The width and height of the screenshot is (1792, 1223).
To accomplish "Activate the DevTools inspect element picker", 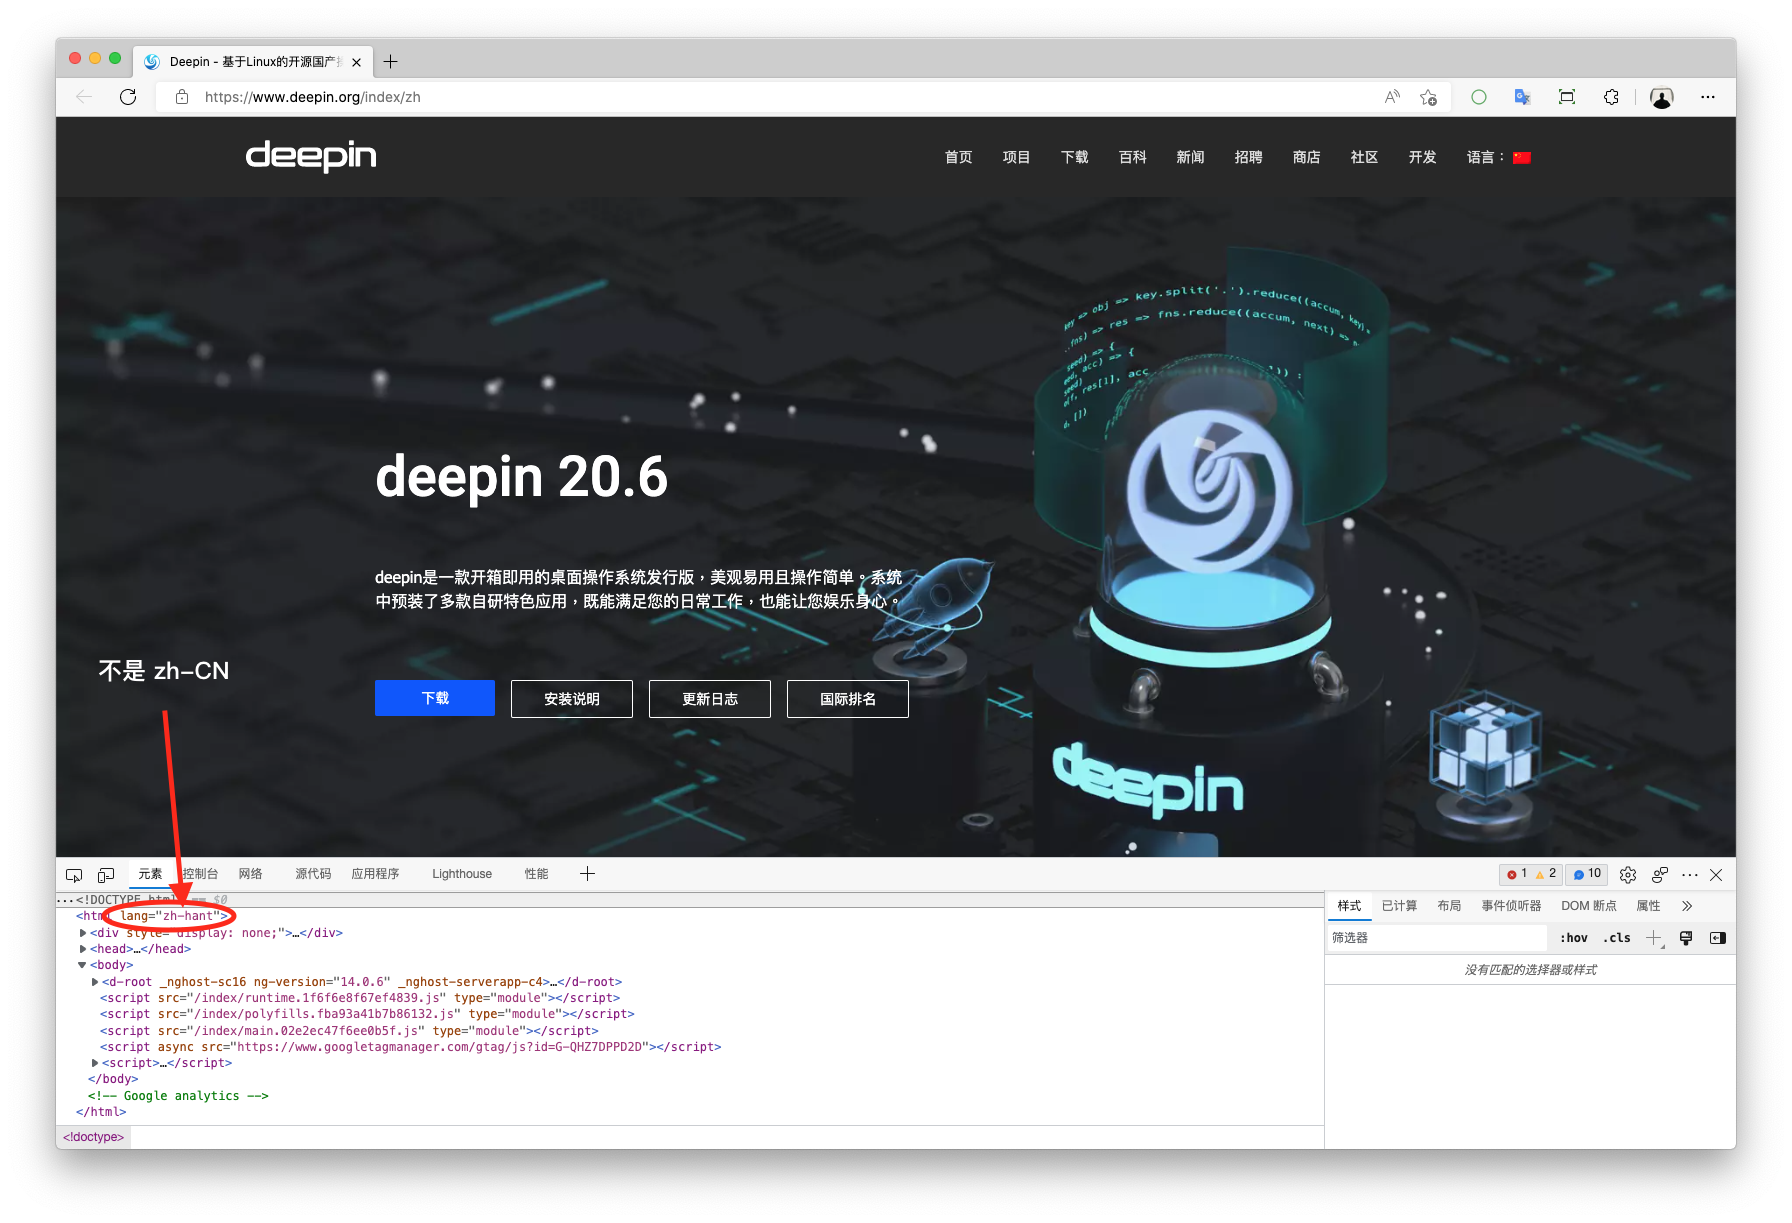I will pyautogui.click(x=74, y=875).
